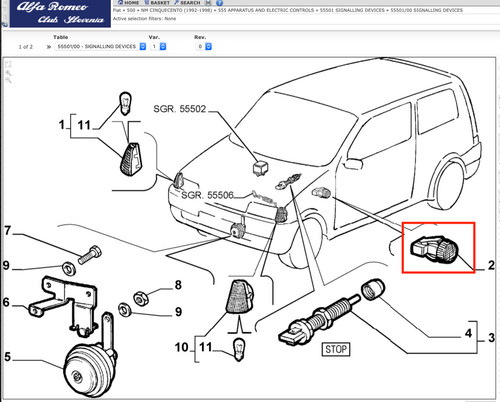Click the switch cap drawing for part 4

point(372,289)
